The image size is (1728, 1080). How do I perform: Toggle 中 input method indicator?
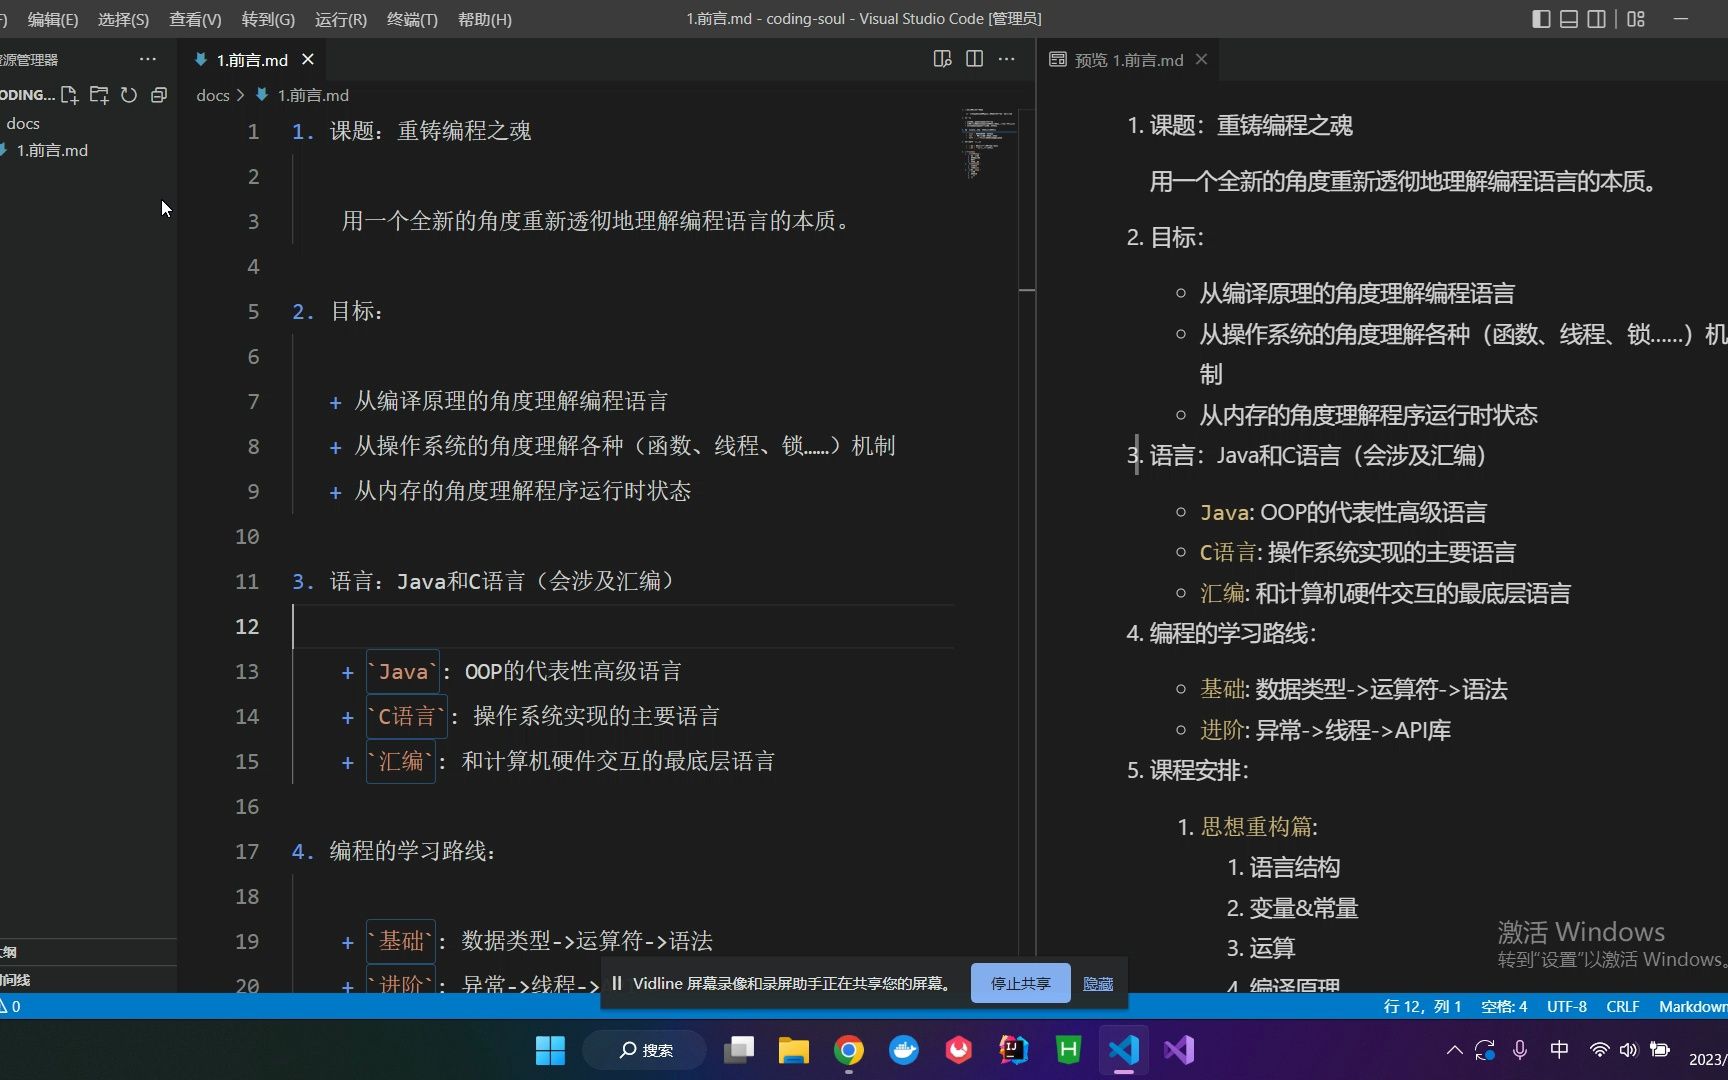[1559, 1050]
